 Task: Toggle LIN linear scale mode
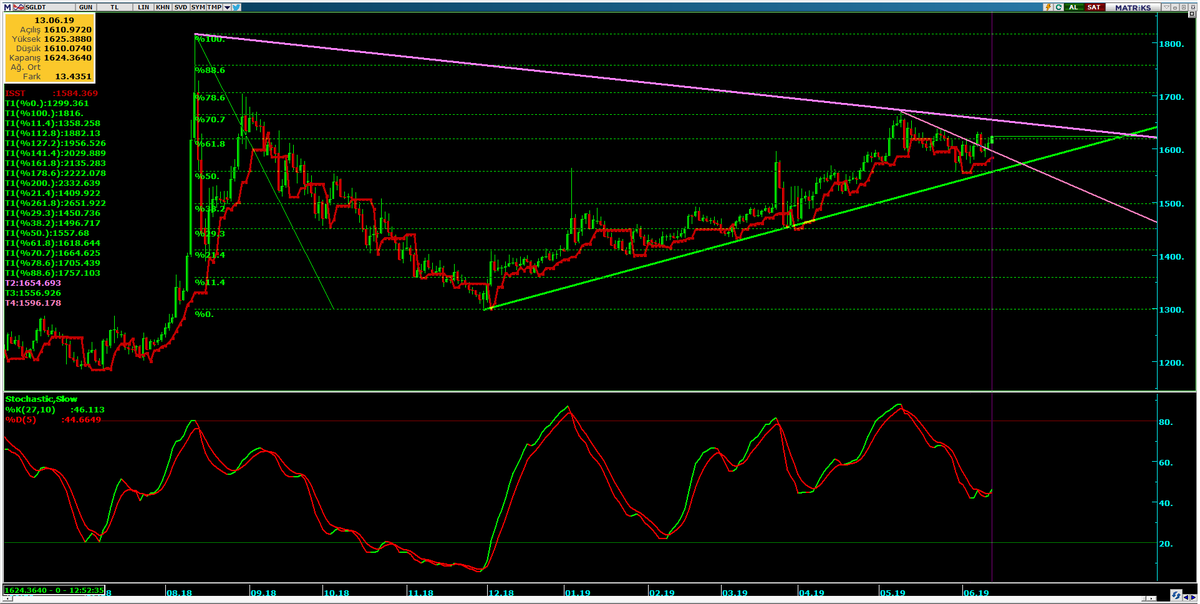coord(143,7)
